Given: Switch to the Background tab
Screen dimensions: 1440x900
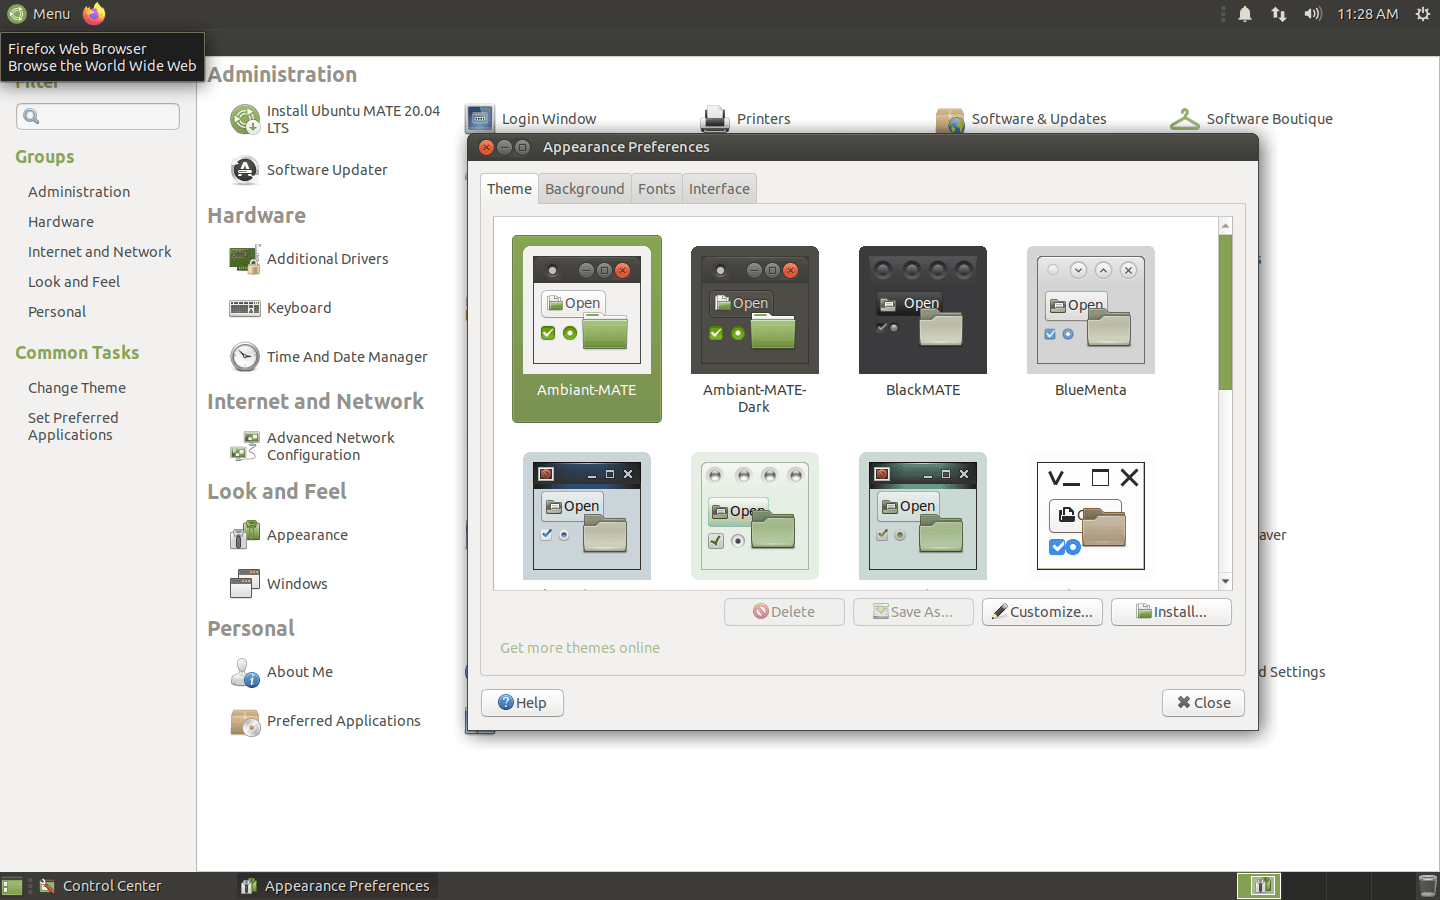Looking at the screenshot, I should tap(585, 189).
